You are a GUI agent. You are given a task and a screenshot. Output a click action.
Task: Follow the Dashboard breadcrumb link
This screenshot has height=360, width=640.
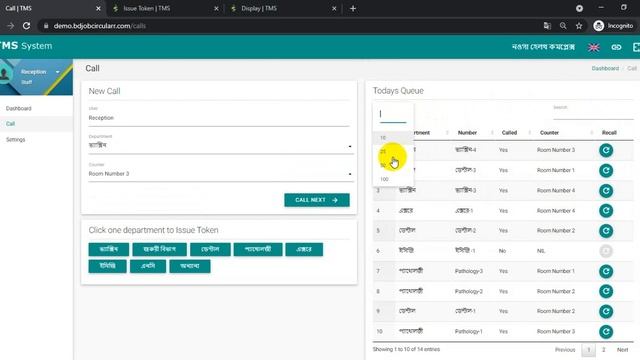[x=605, y=69]
